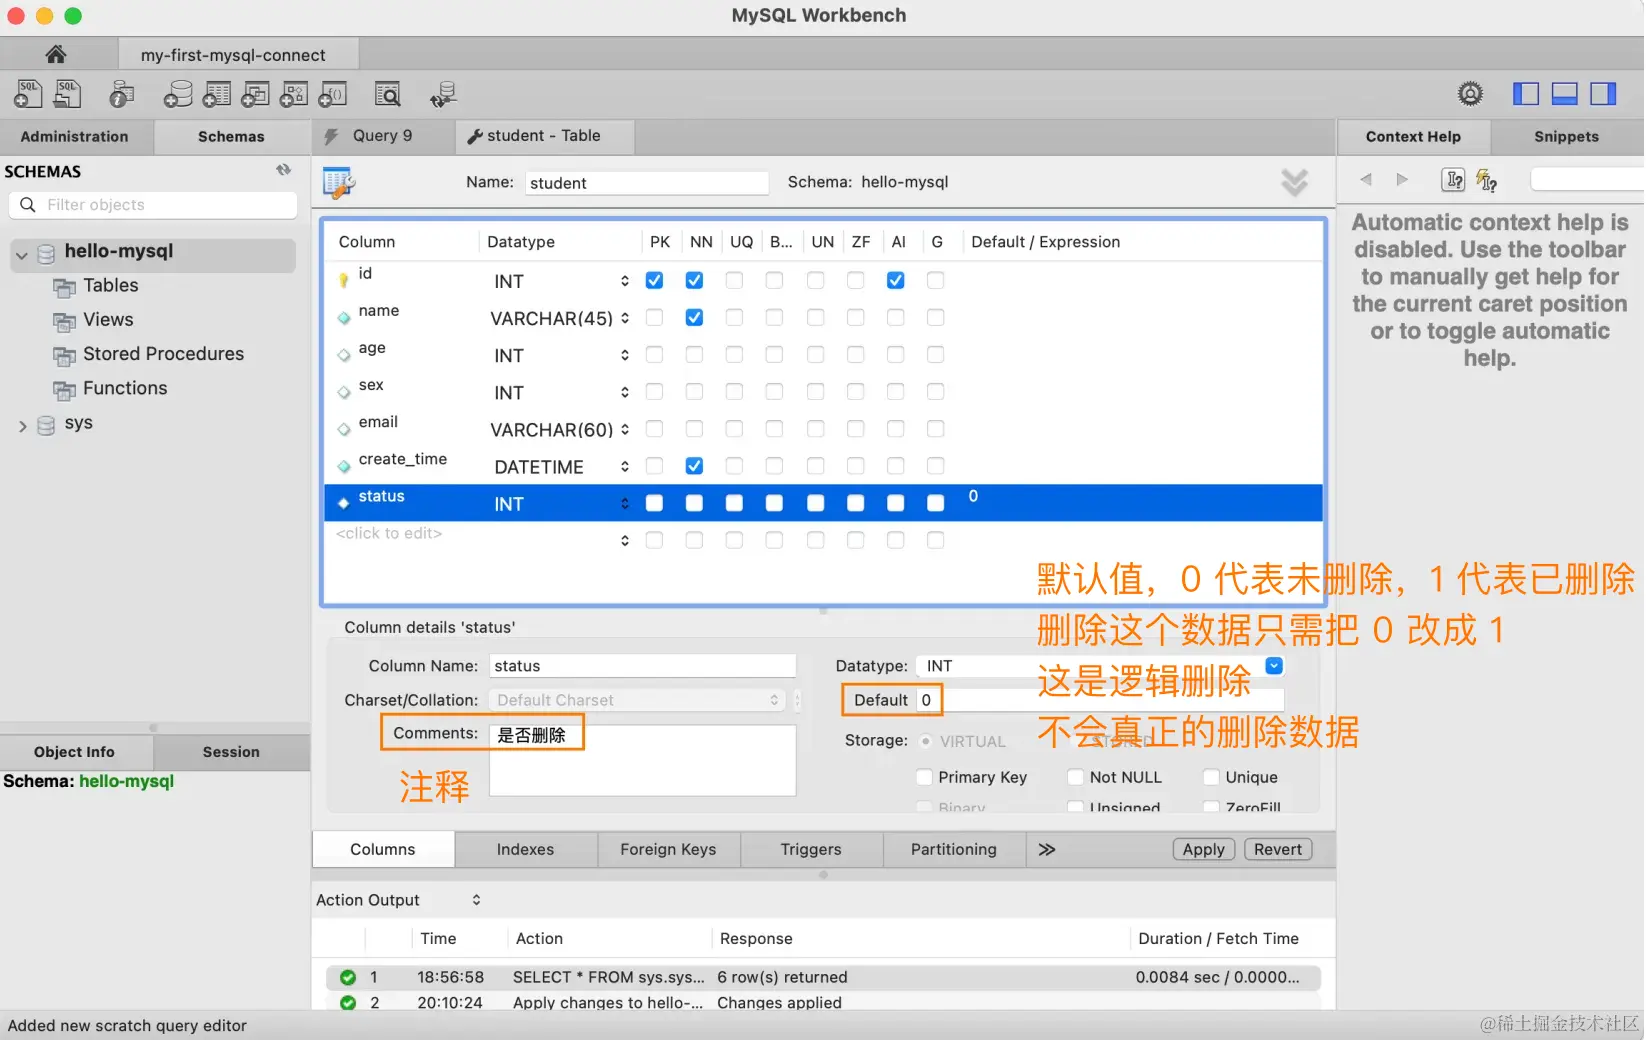Image resolution: width=1646 pixels, height=1040 pixels.
Task: Open Snippets tab
Action: [x=1566, y=137]
